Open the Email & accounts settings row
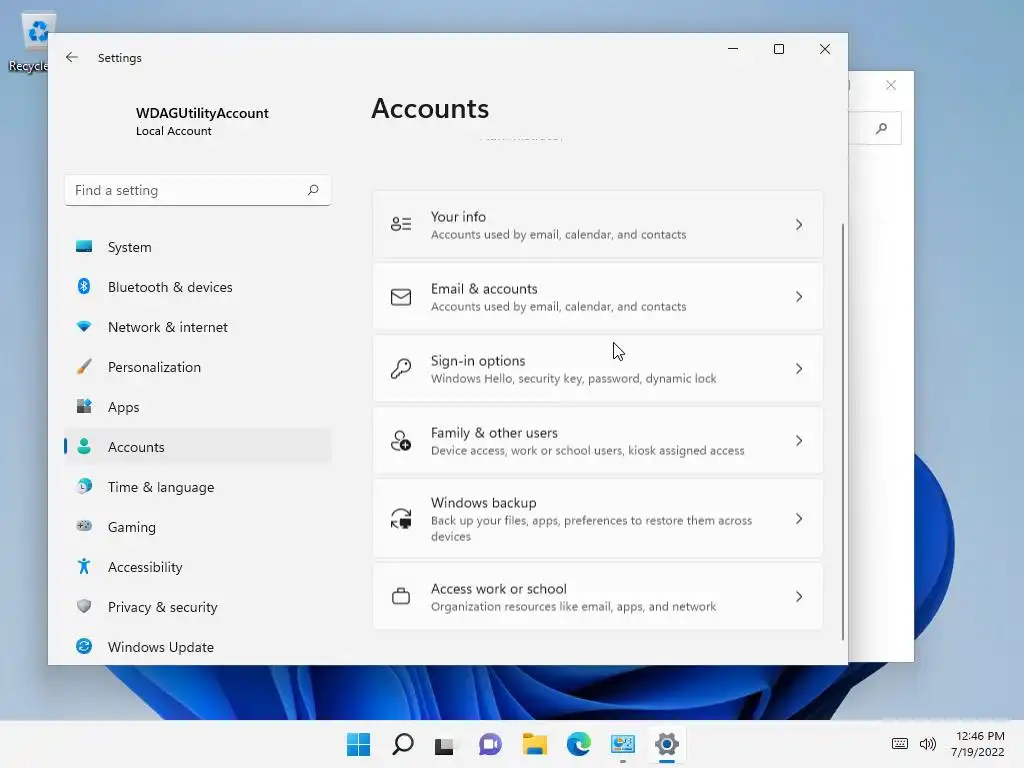Image resolution: width=1024 pixels, height=768 pixels. click(x=598, y=296)
